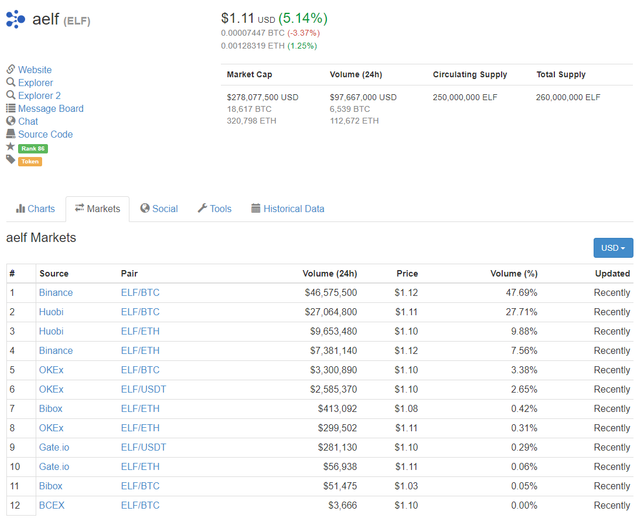Open ELF/ETH pair in row 10
Image resolution: width=640 pixels, height=519 pixels.
(140, 466)
